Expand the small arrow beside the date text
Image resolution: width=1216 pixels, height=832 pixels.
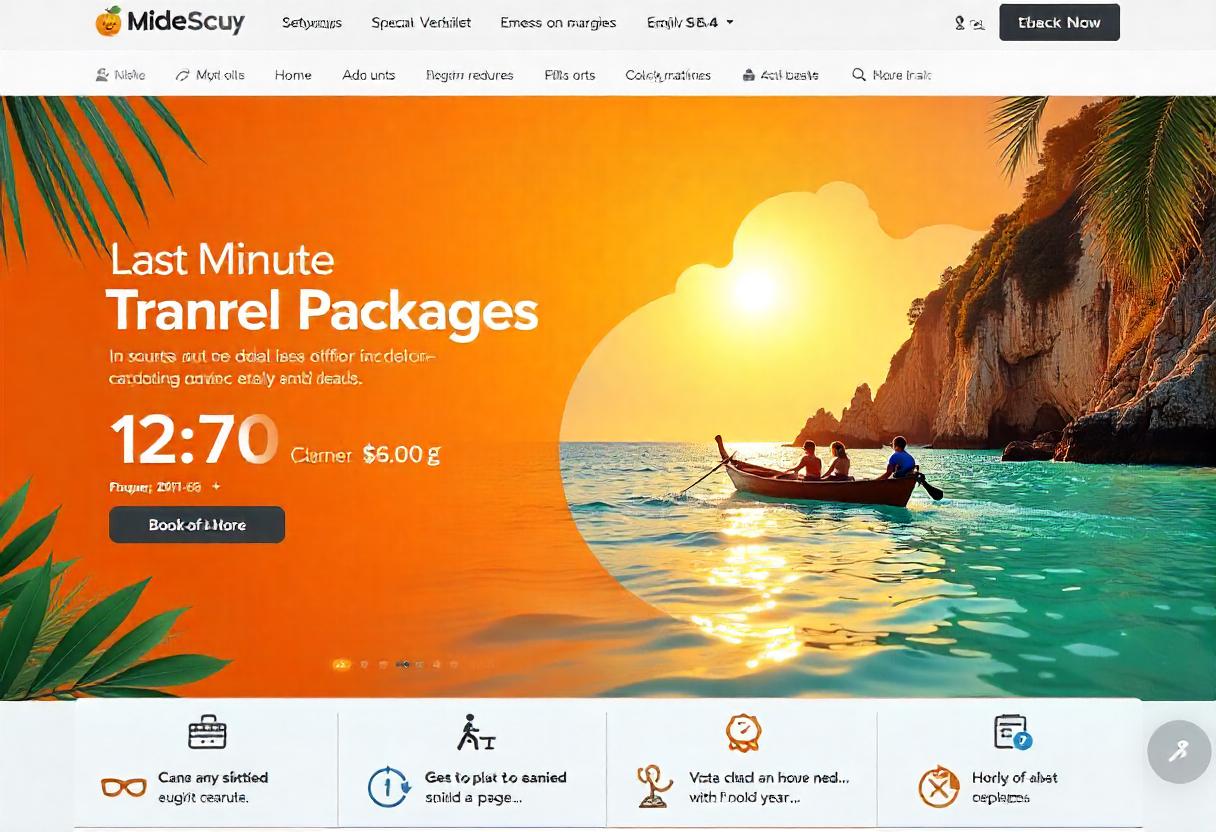click(216, 487)
